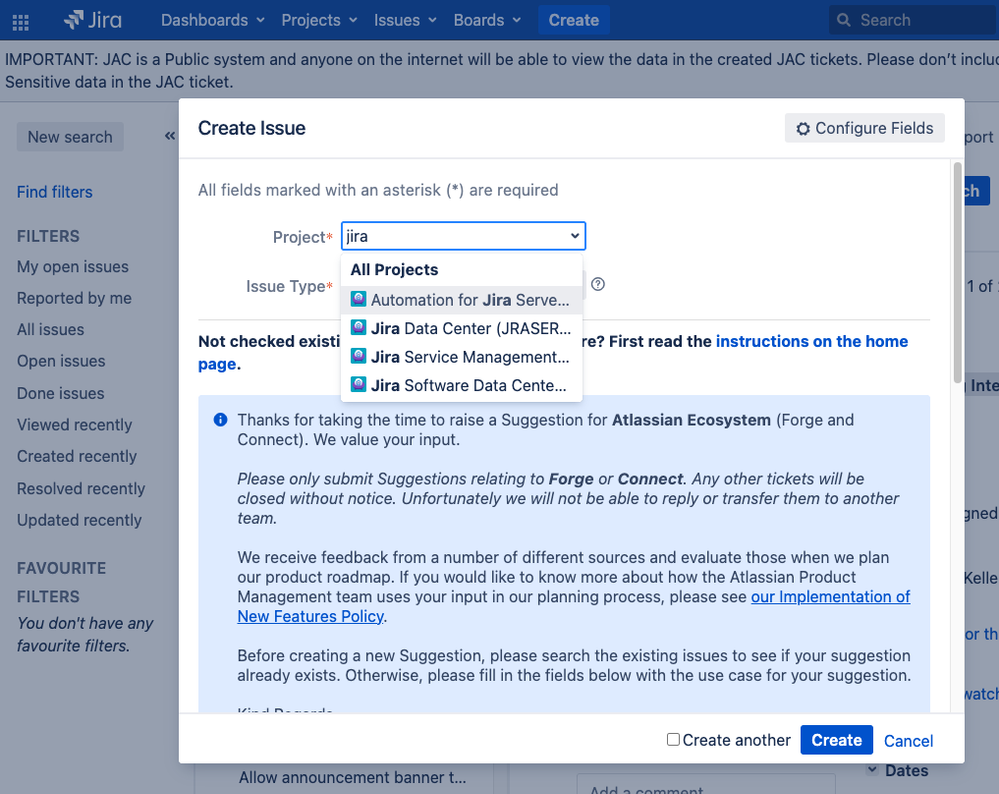The height and width of the screenshot is (794, 999).
Task: Click 'Allow announcement banner t...' issue text
Action: (352, 777)
